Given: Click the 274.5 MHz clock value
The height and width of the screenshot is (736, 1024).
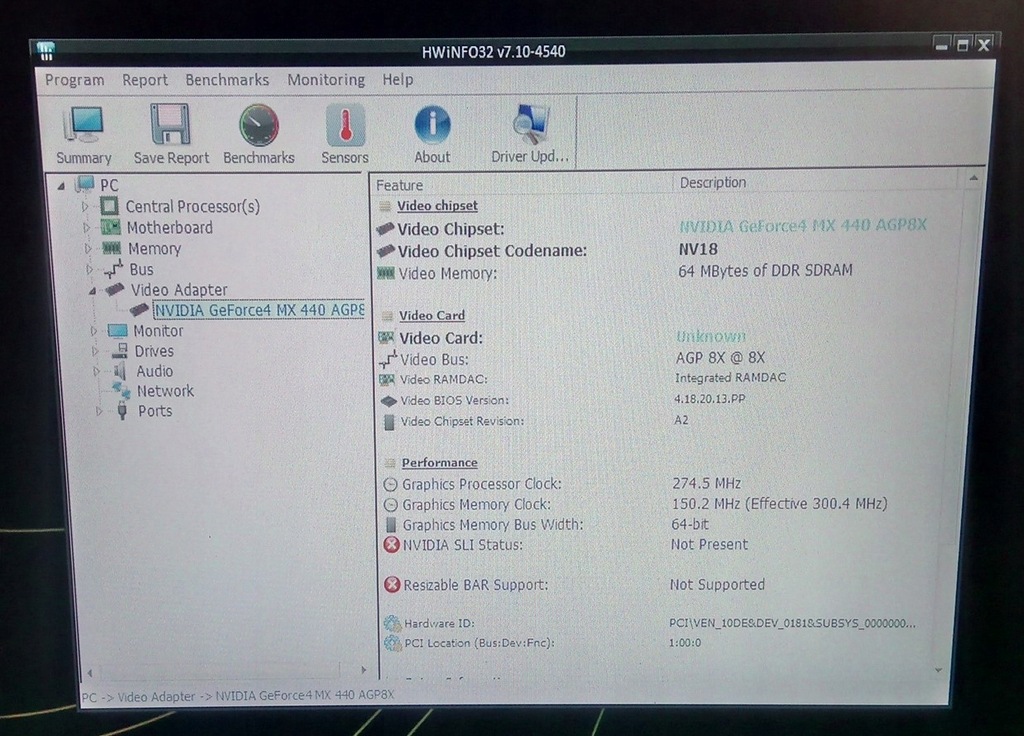Looking at the screenshot, I should click(707, 483).
